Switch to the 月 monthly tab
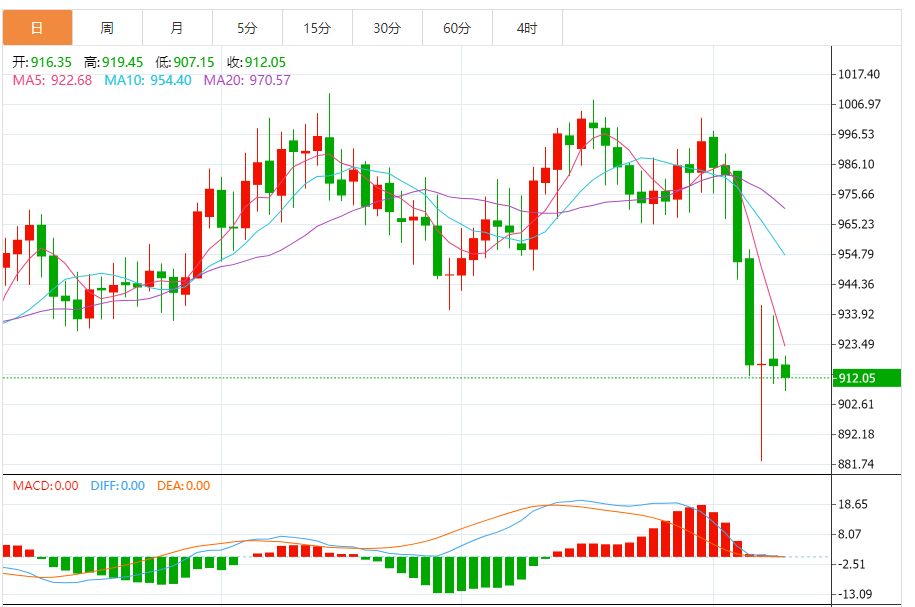This screenshot has height=607, width=915. [177, 28]
